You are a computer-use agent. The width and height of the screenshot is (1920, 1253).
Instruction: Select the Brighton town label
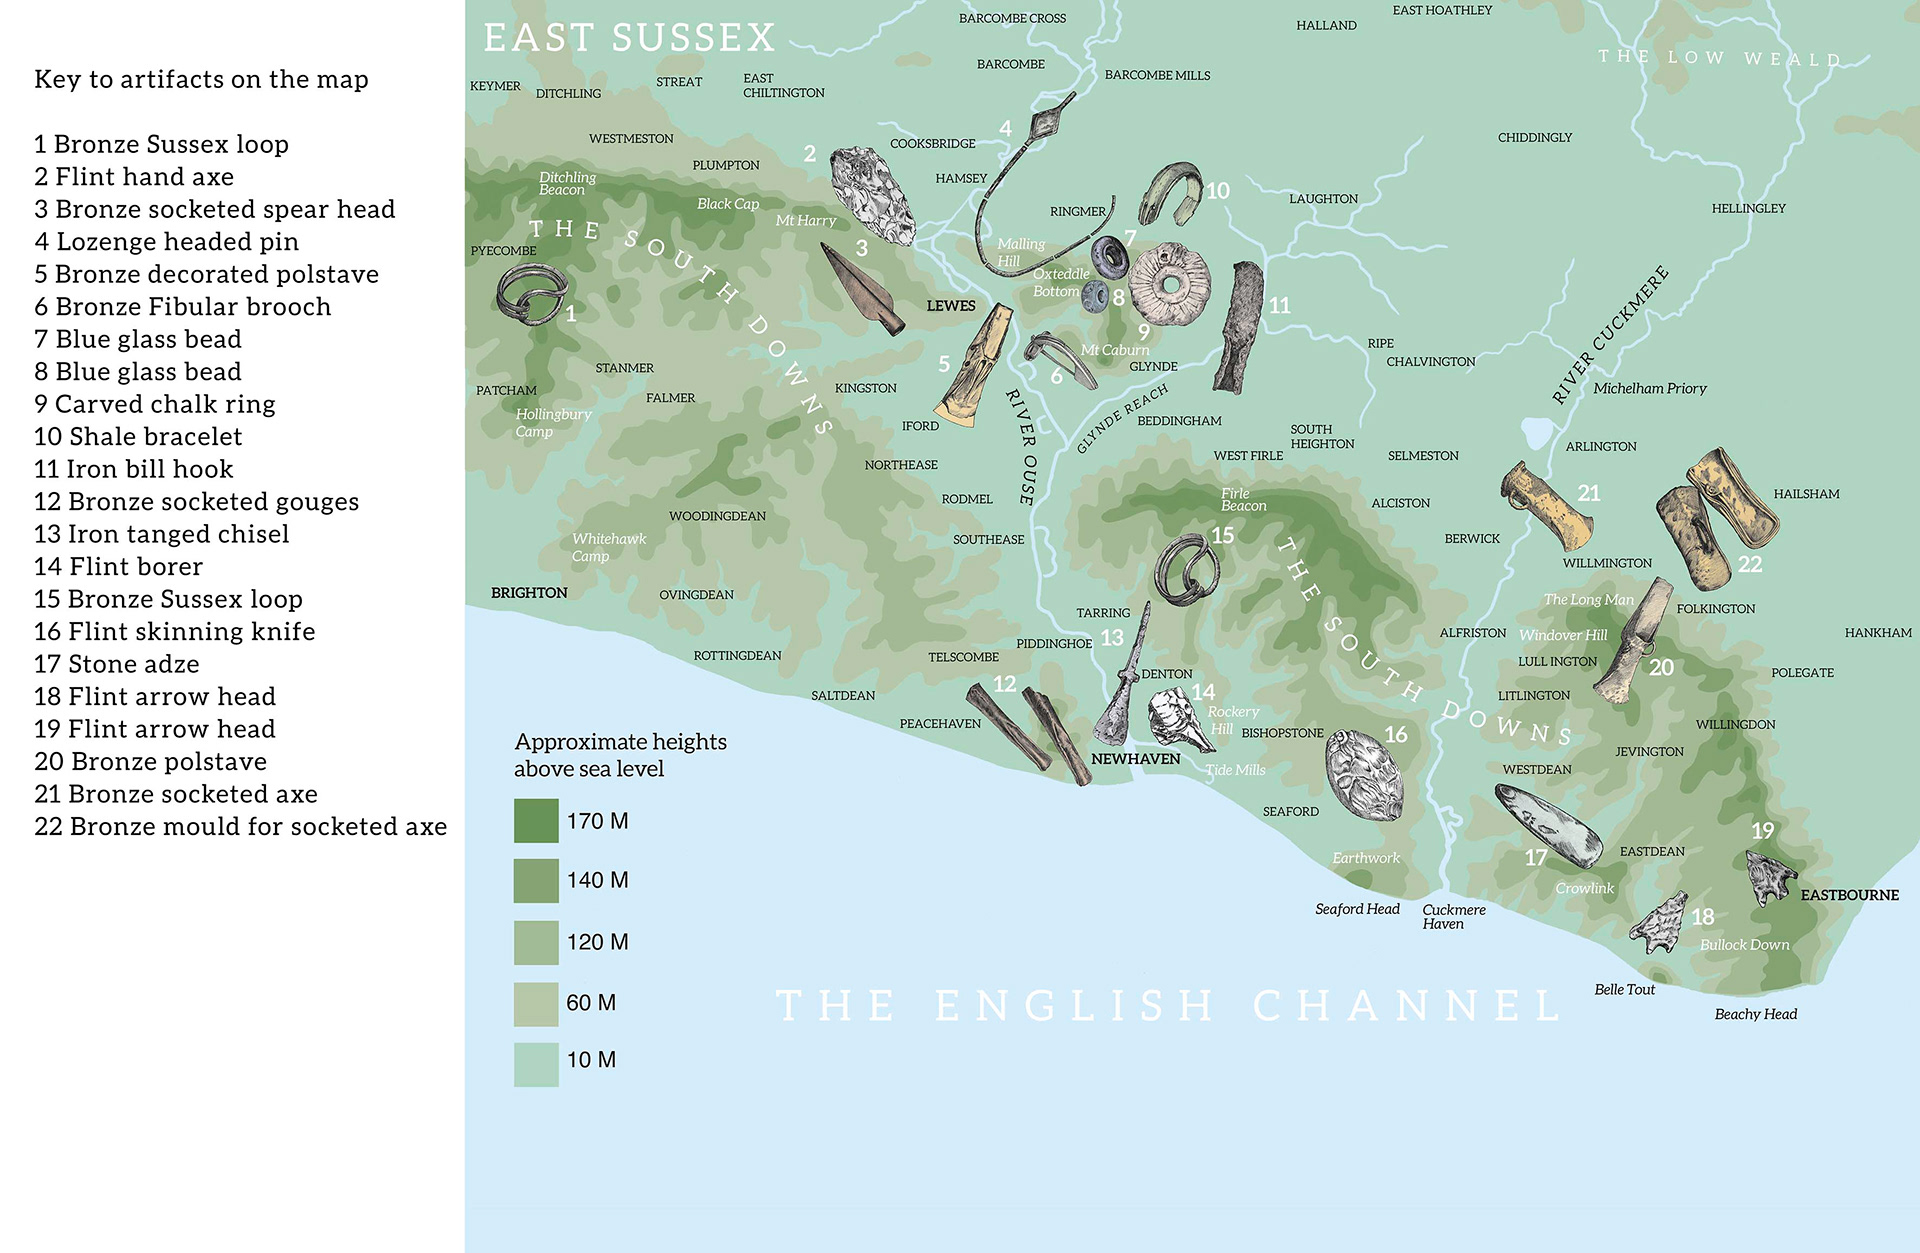coord(529,593)
